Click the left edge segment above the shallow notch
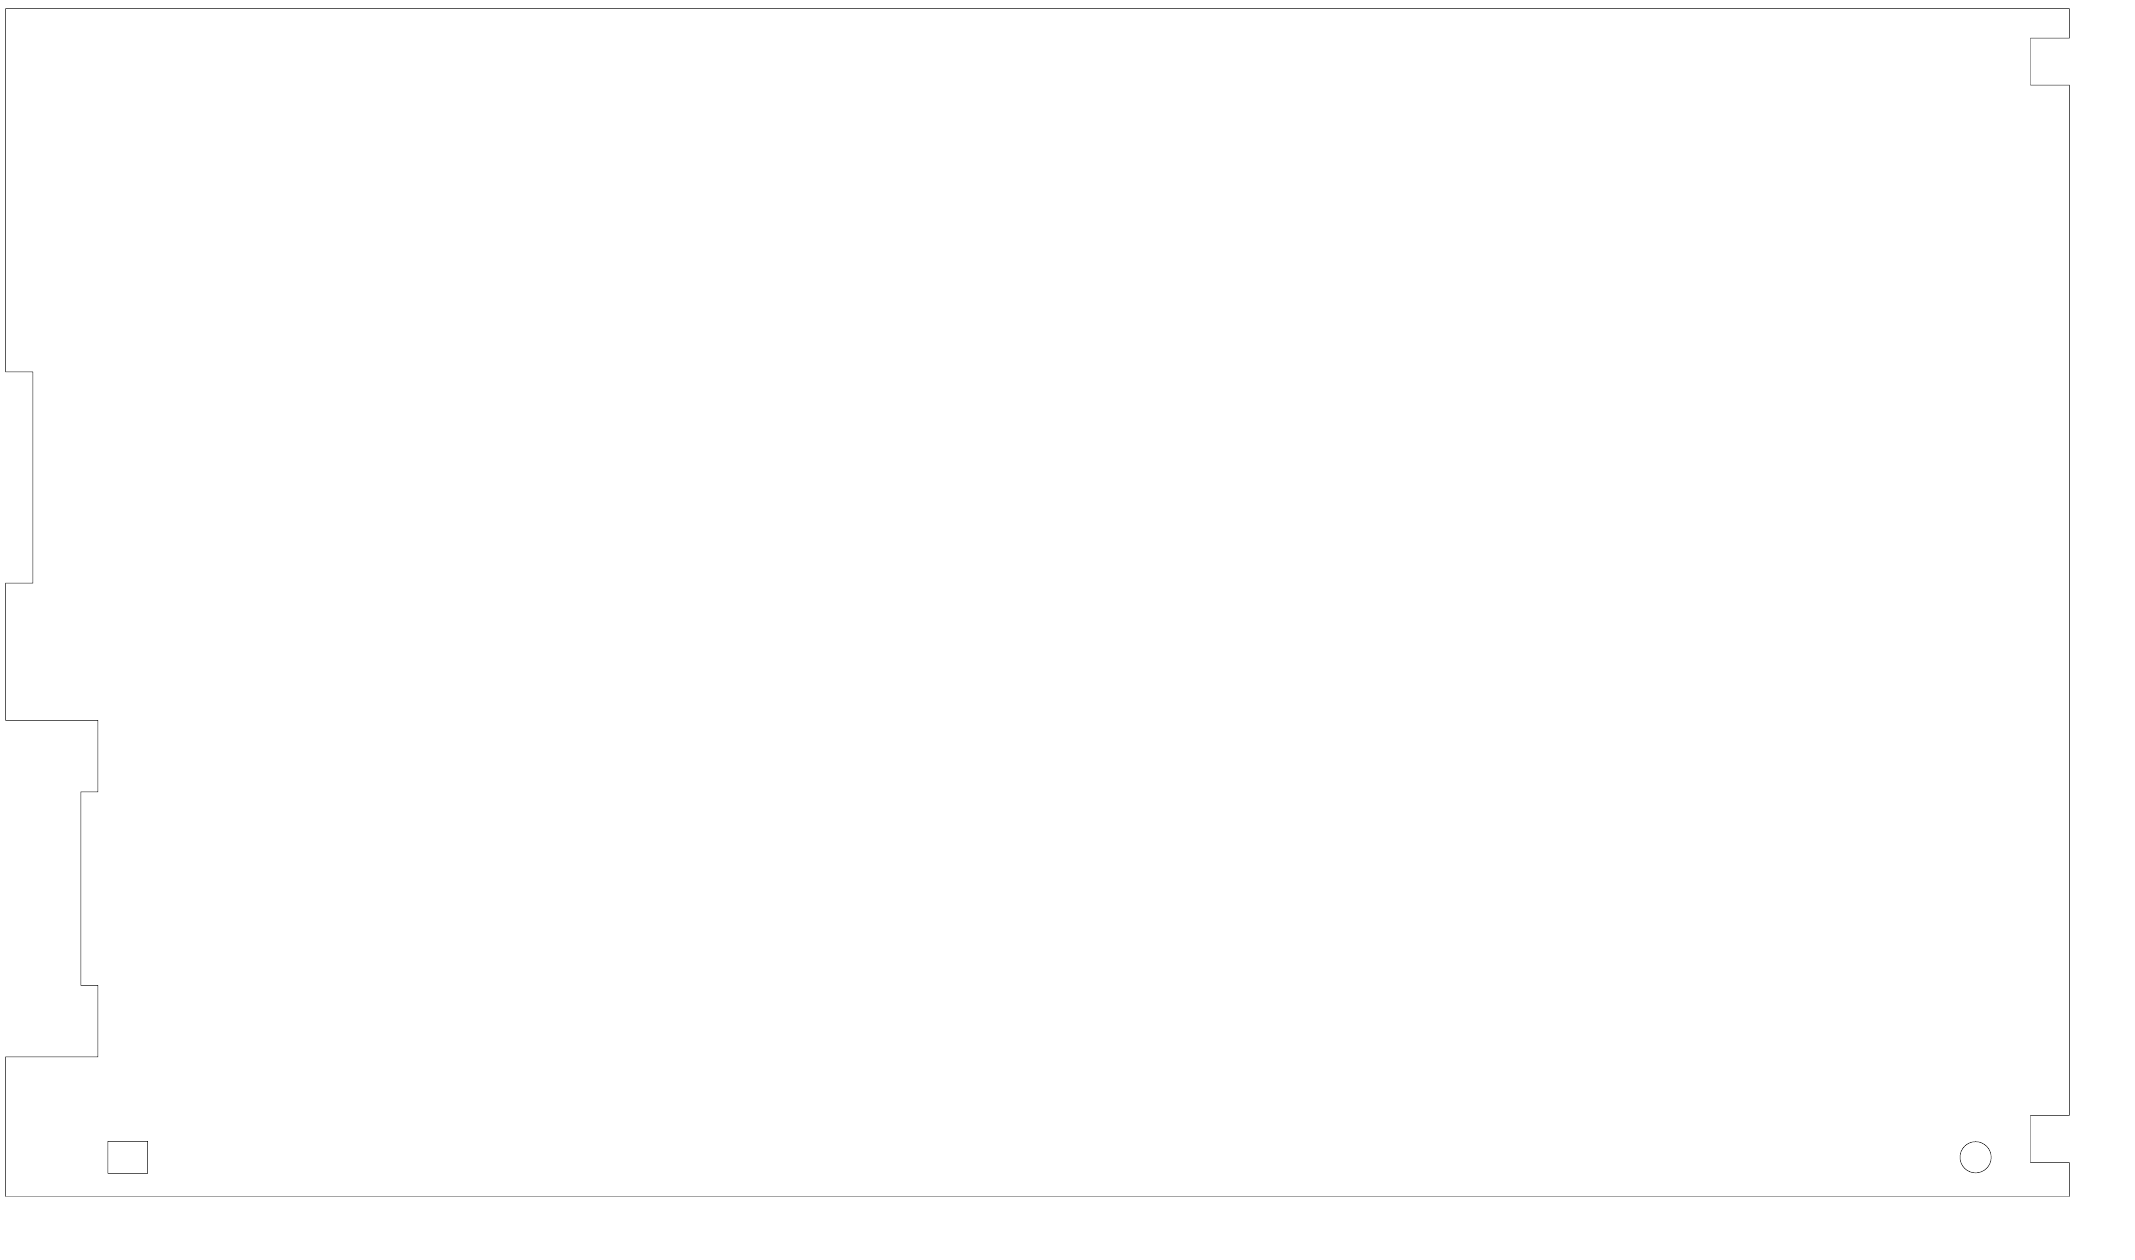The image size is (2135, 1260). click(5, 190)
